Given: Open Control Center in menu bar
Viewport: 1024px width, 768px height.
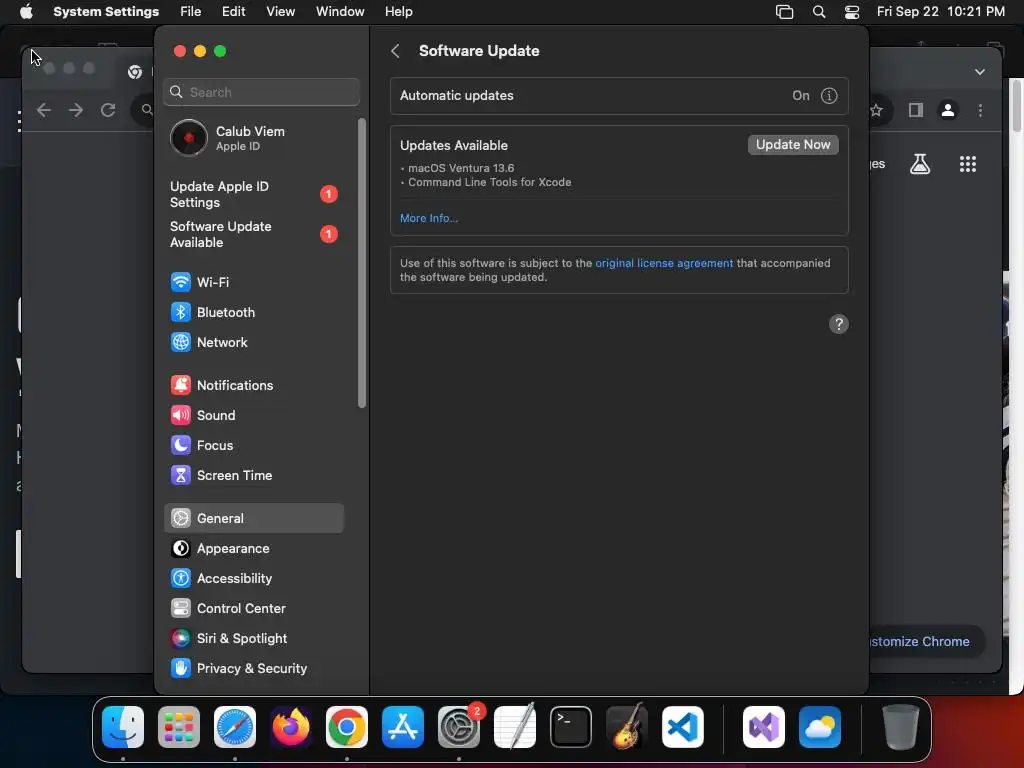Looking at the screenshot, I should click(x=852, y=12).
